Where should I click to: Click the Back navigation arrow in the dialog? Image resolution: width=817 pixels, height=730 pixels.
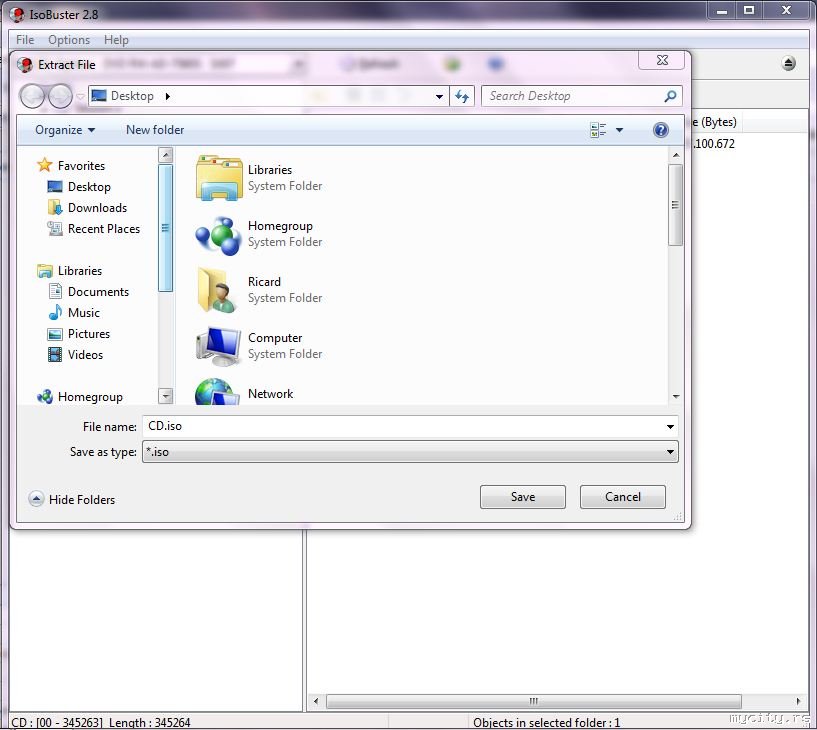(x=32, y=96)
